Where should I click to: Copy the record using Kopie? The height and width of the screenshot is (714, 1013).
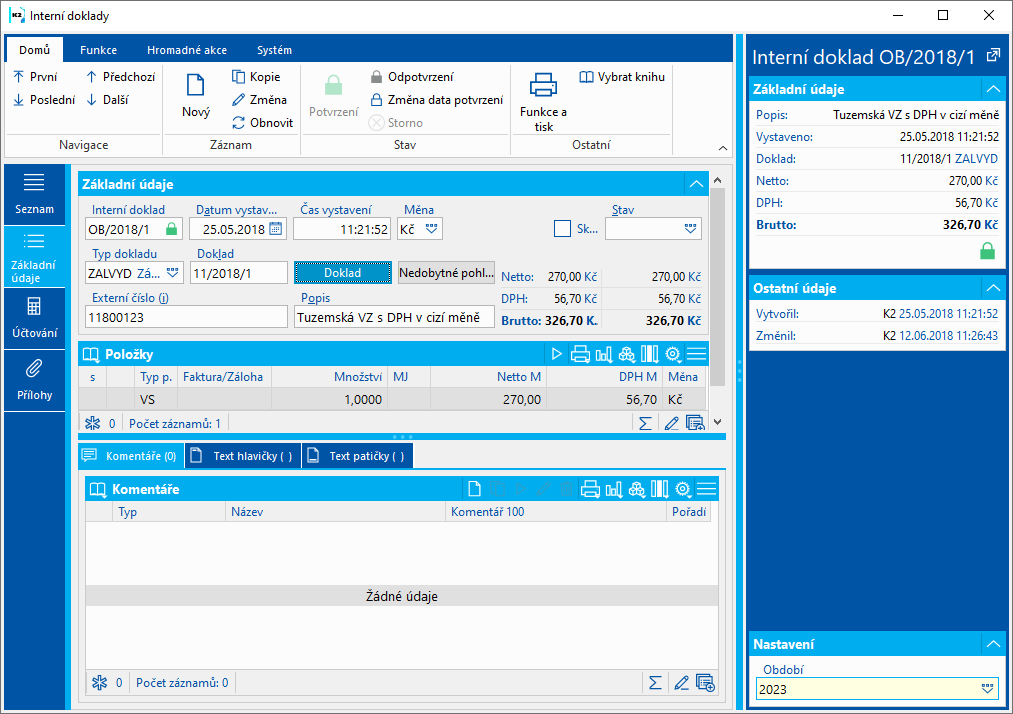click(x=256, y=77)
